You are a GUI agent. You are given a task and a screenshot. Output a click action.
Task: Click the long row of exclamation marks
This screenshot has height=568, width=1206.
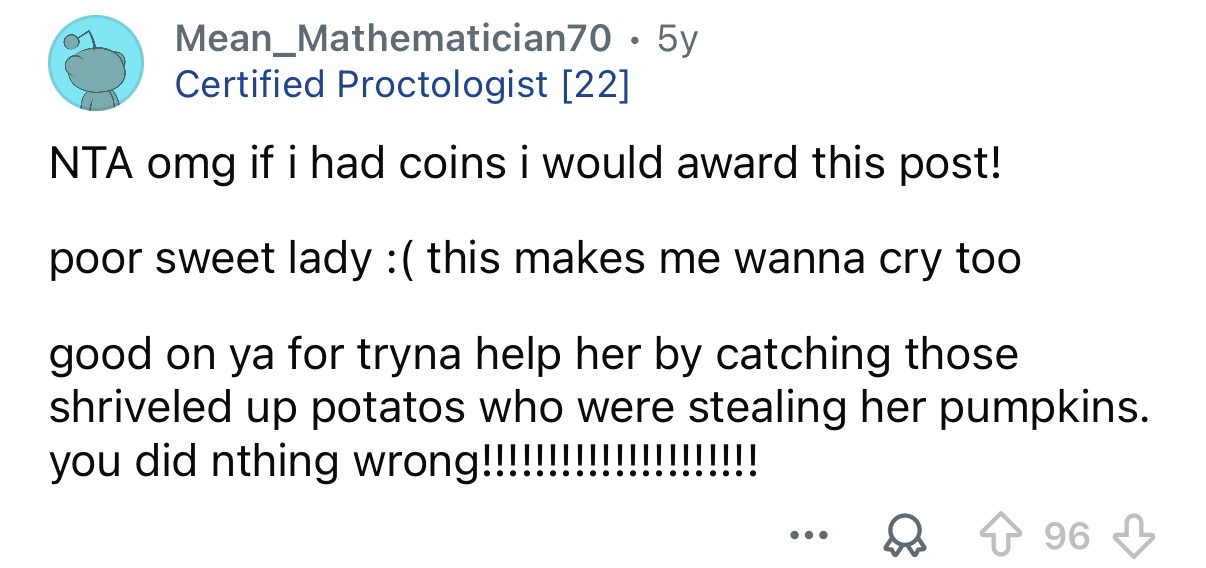coord(620,463)
